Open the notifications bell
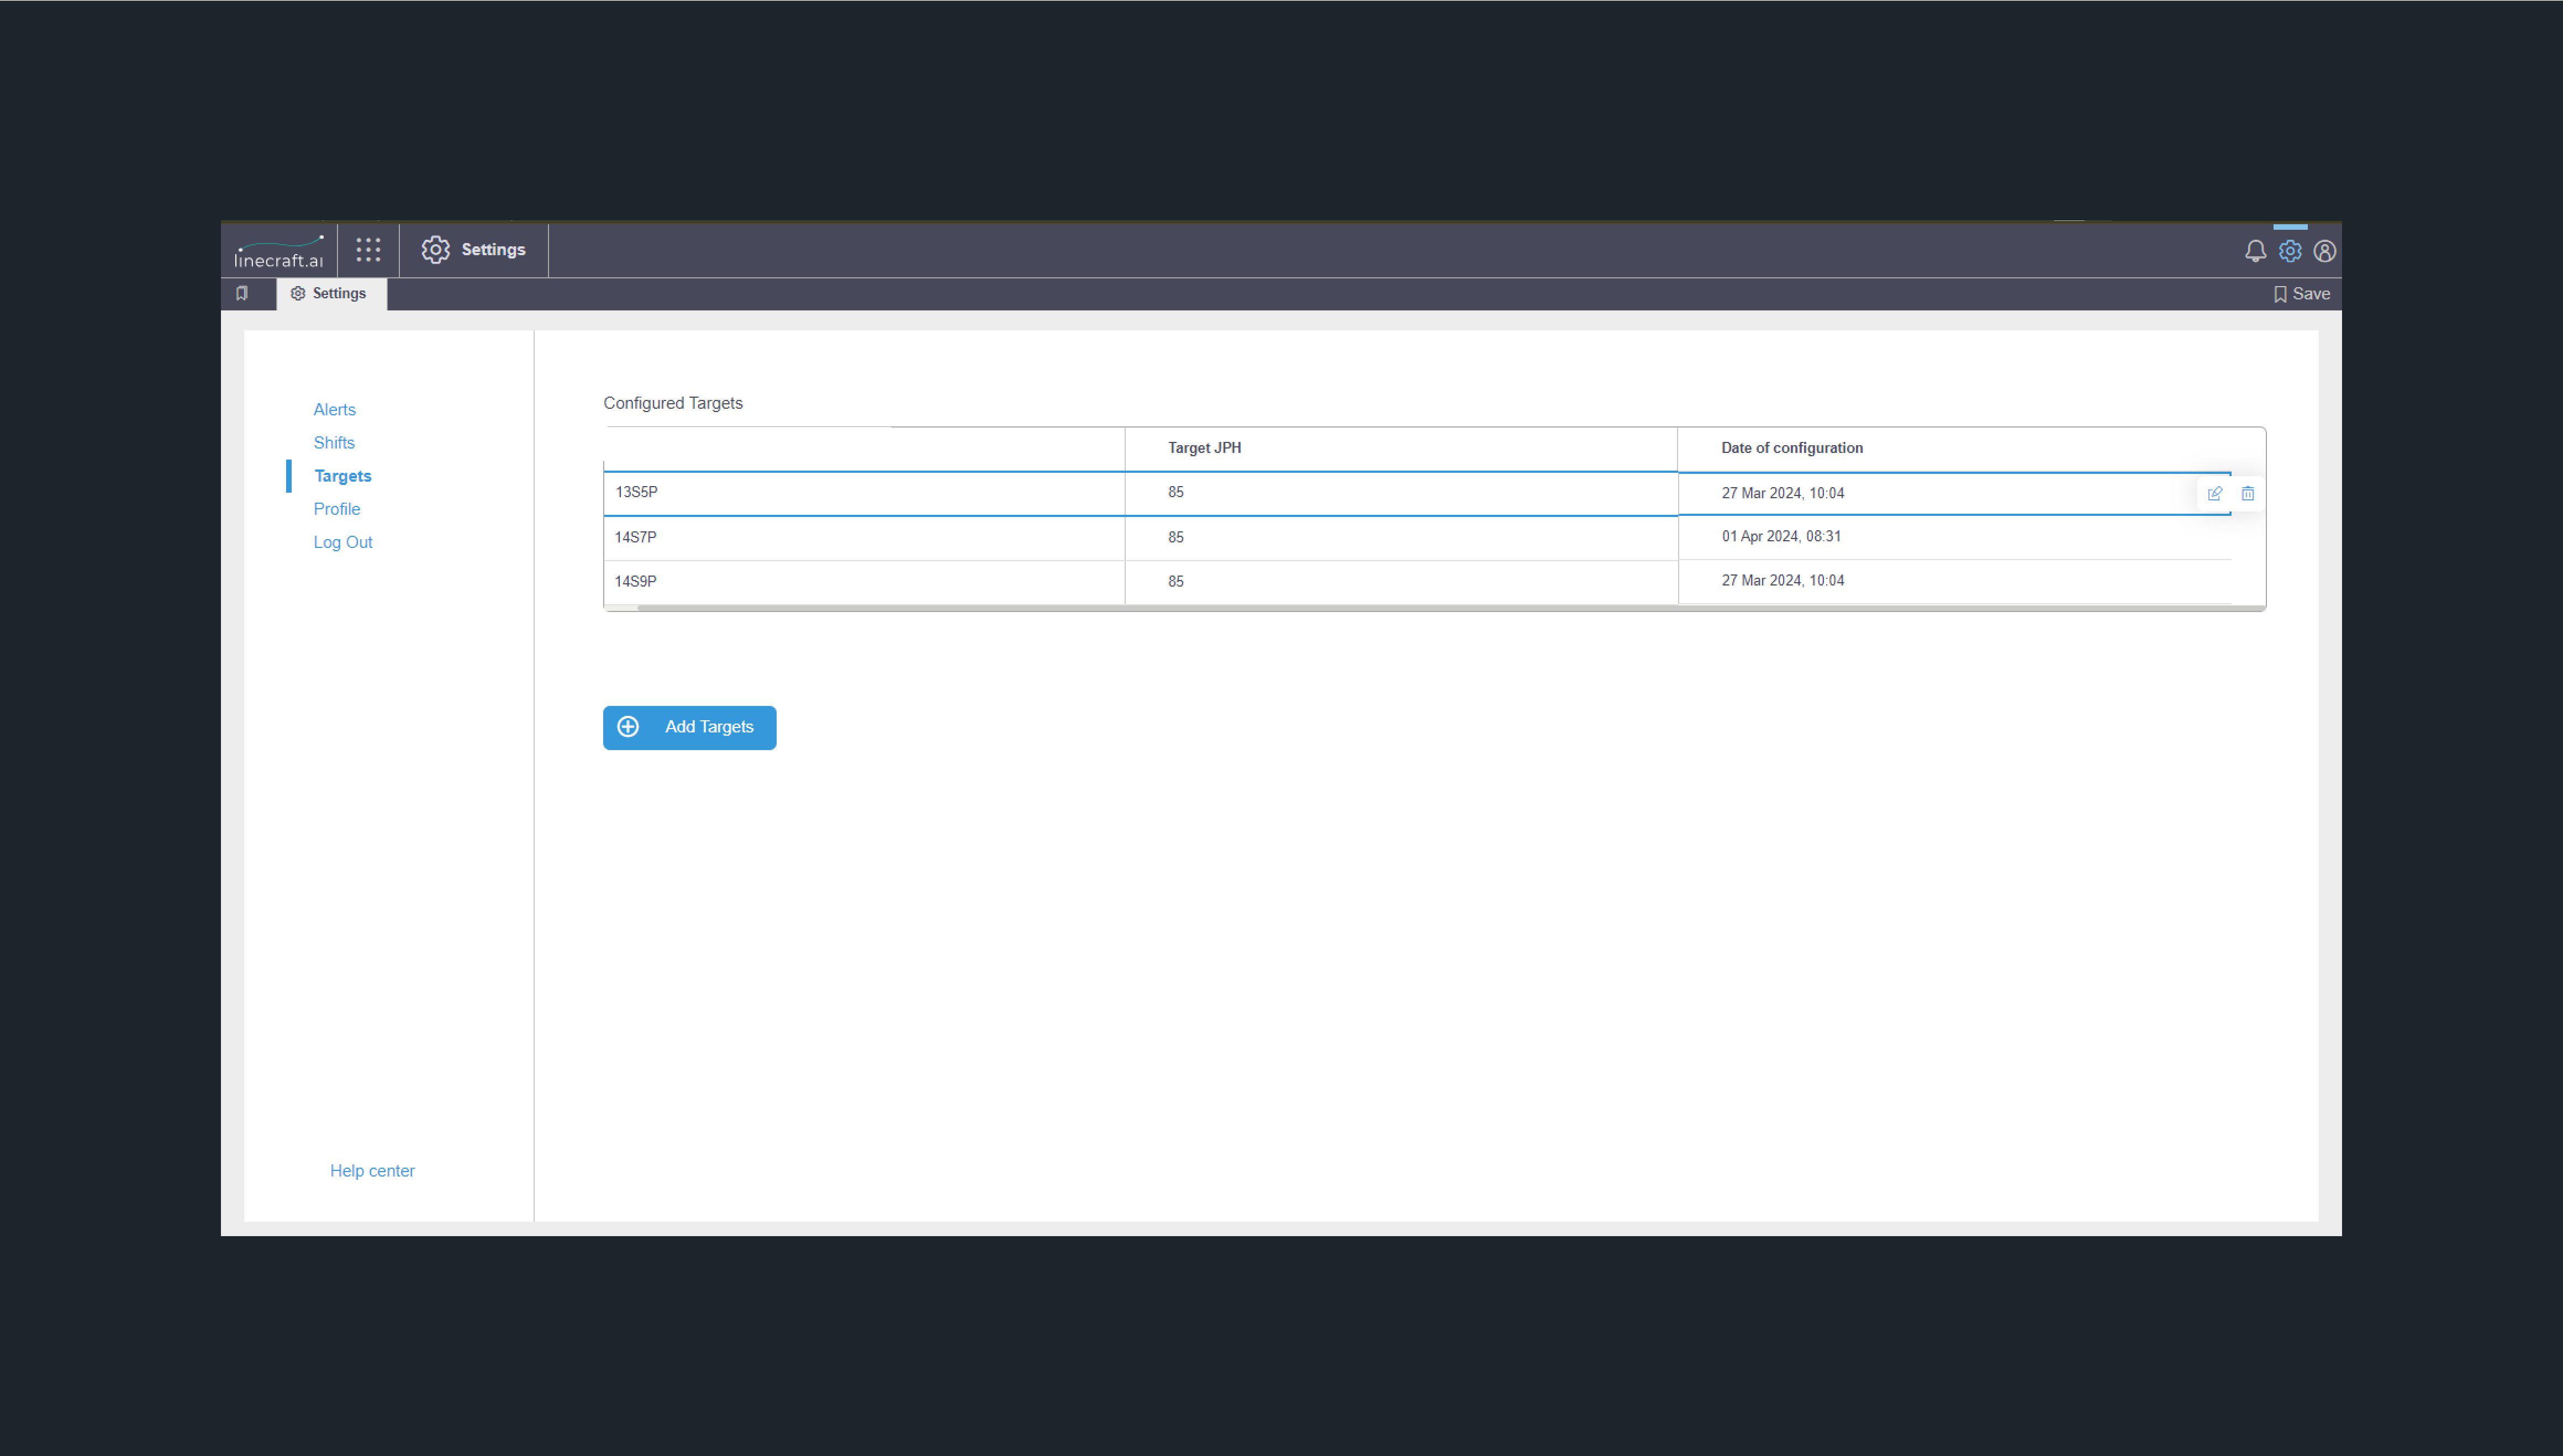The height and width of the screenshot is (1456, 2563). [2255, 251]
